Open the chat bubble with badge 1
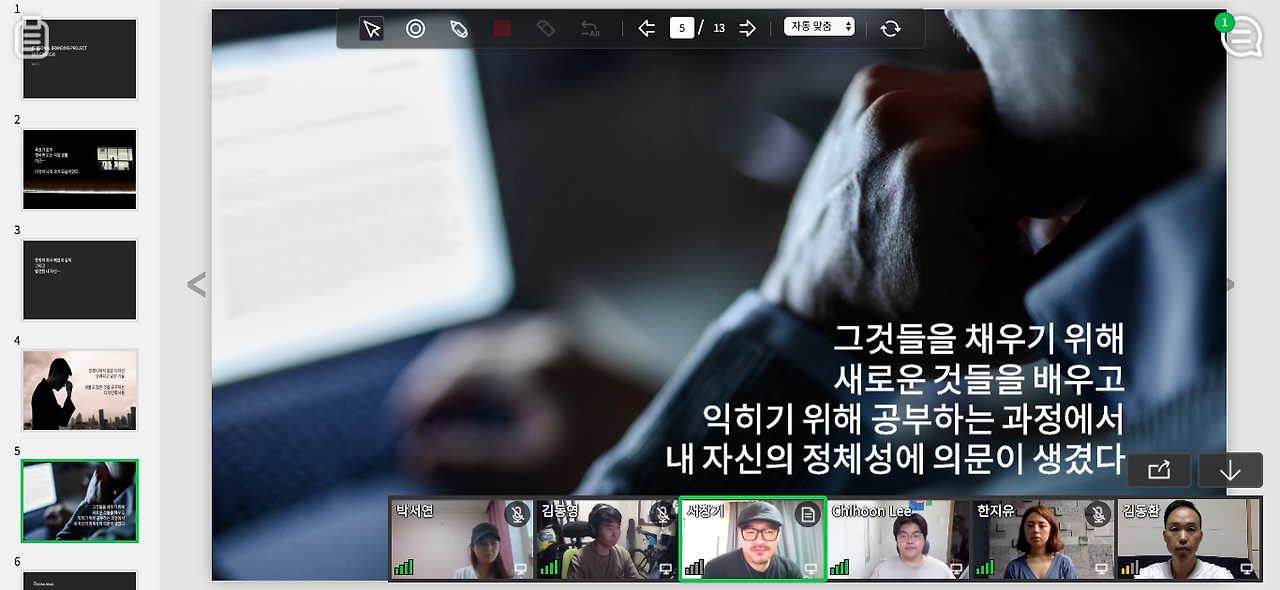Viewport: 1280px width, 590px height. (x=1241, y=37)
